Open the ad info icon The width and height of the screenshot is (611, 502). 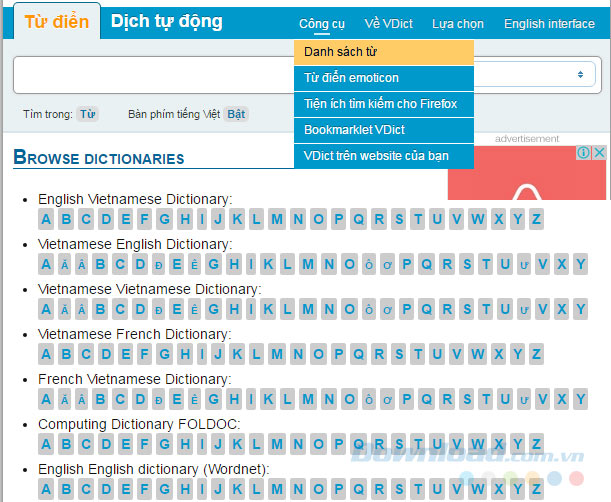583,152
